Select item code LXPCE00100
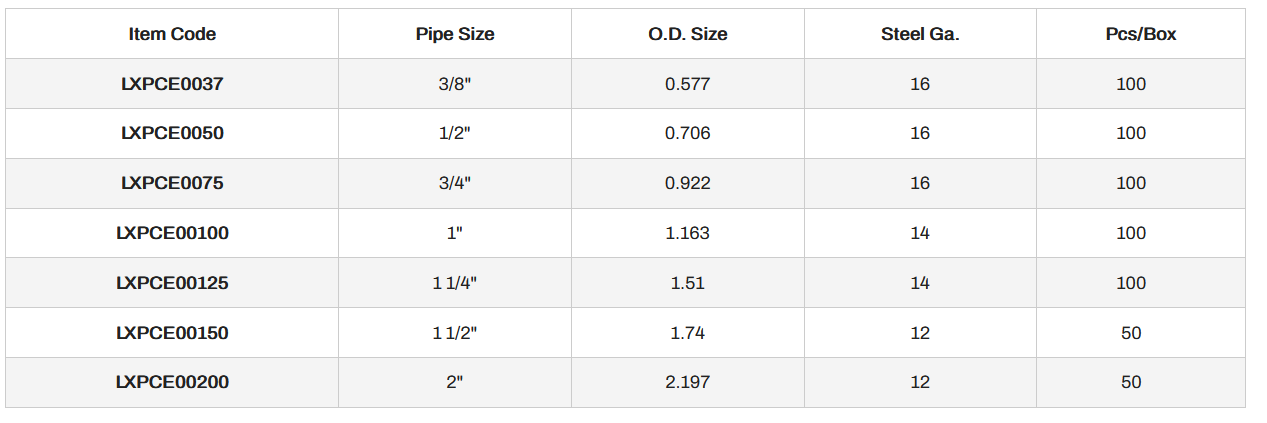The height and width of the screenshot is (423, 1267). 172,233
